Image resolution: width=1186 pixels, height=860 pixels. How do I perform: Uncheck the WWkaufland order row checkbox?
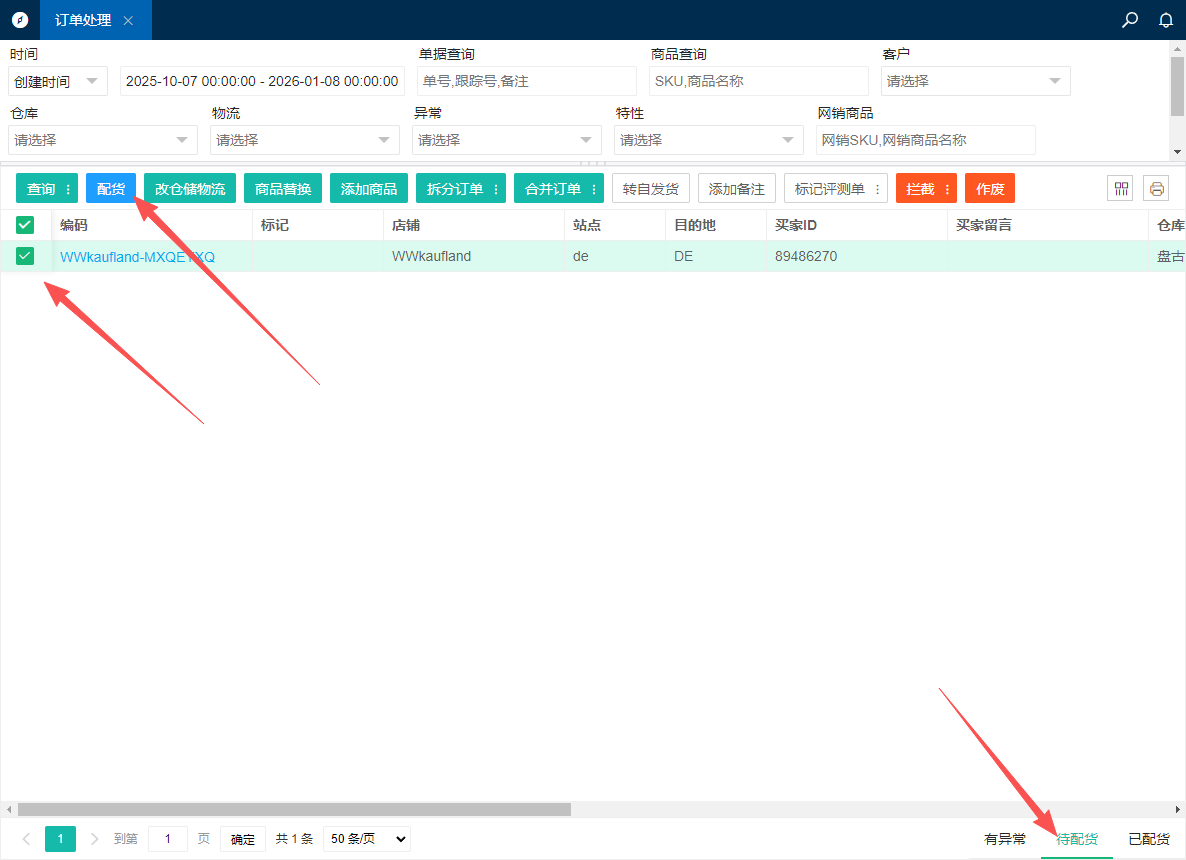point(25,256)
